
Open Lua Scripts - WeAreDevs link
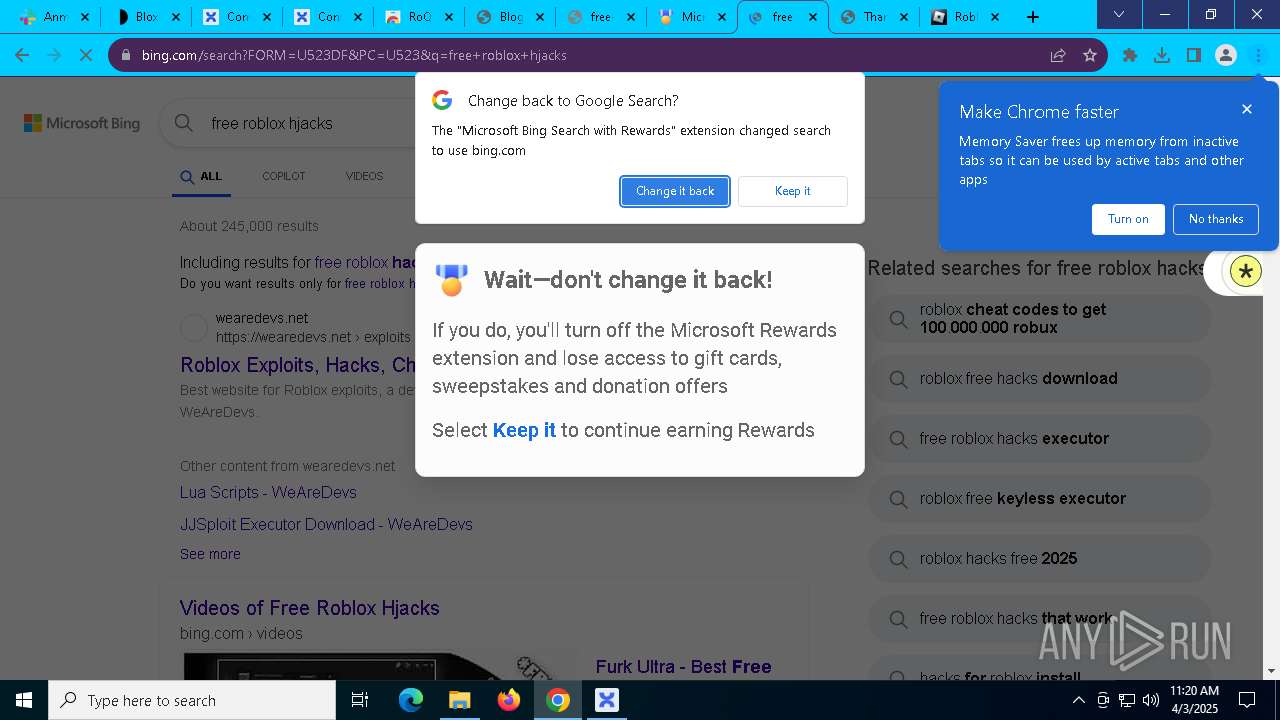click(x=268, y=492)
